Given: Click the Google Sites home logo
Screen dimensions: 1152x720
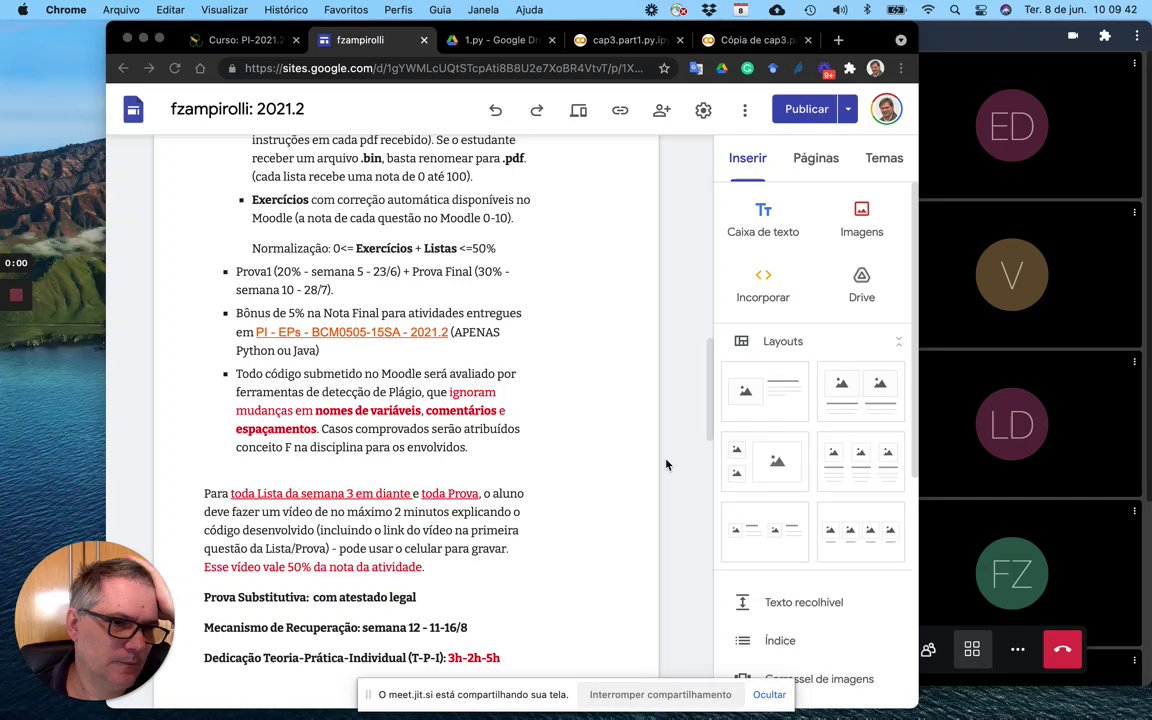Looking at the screenshot, I should pyautogui.click(x=133, y=109).
